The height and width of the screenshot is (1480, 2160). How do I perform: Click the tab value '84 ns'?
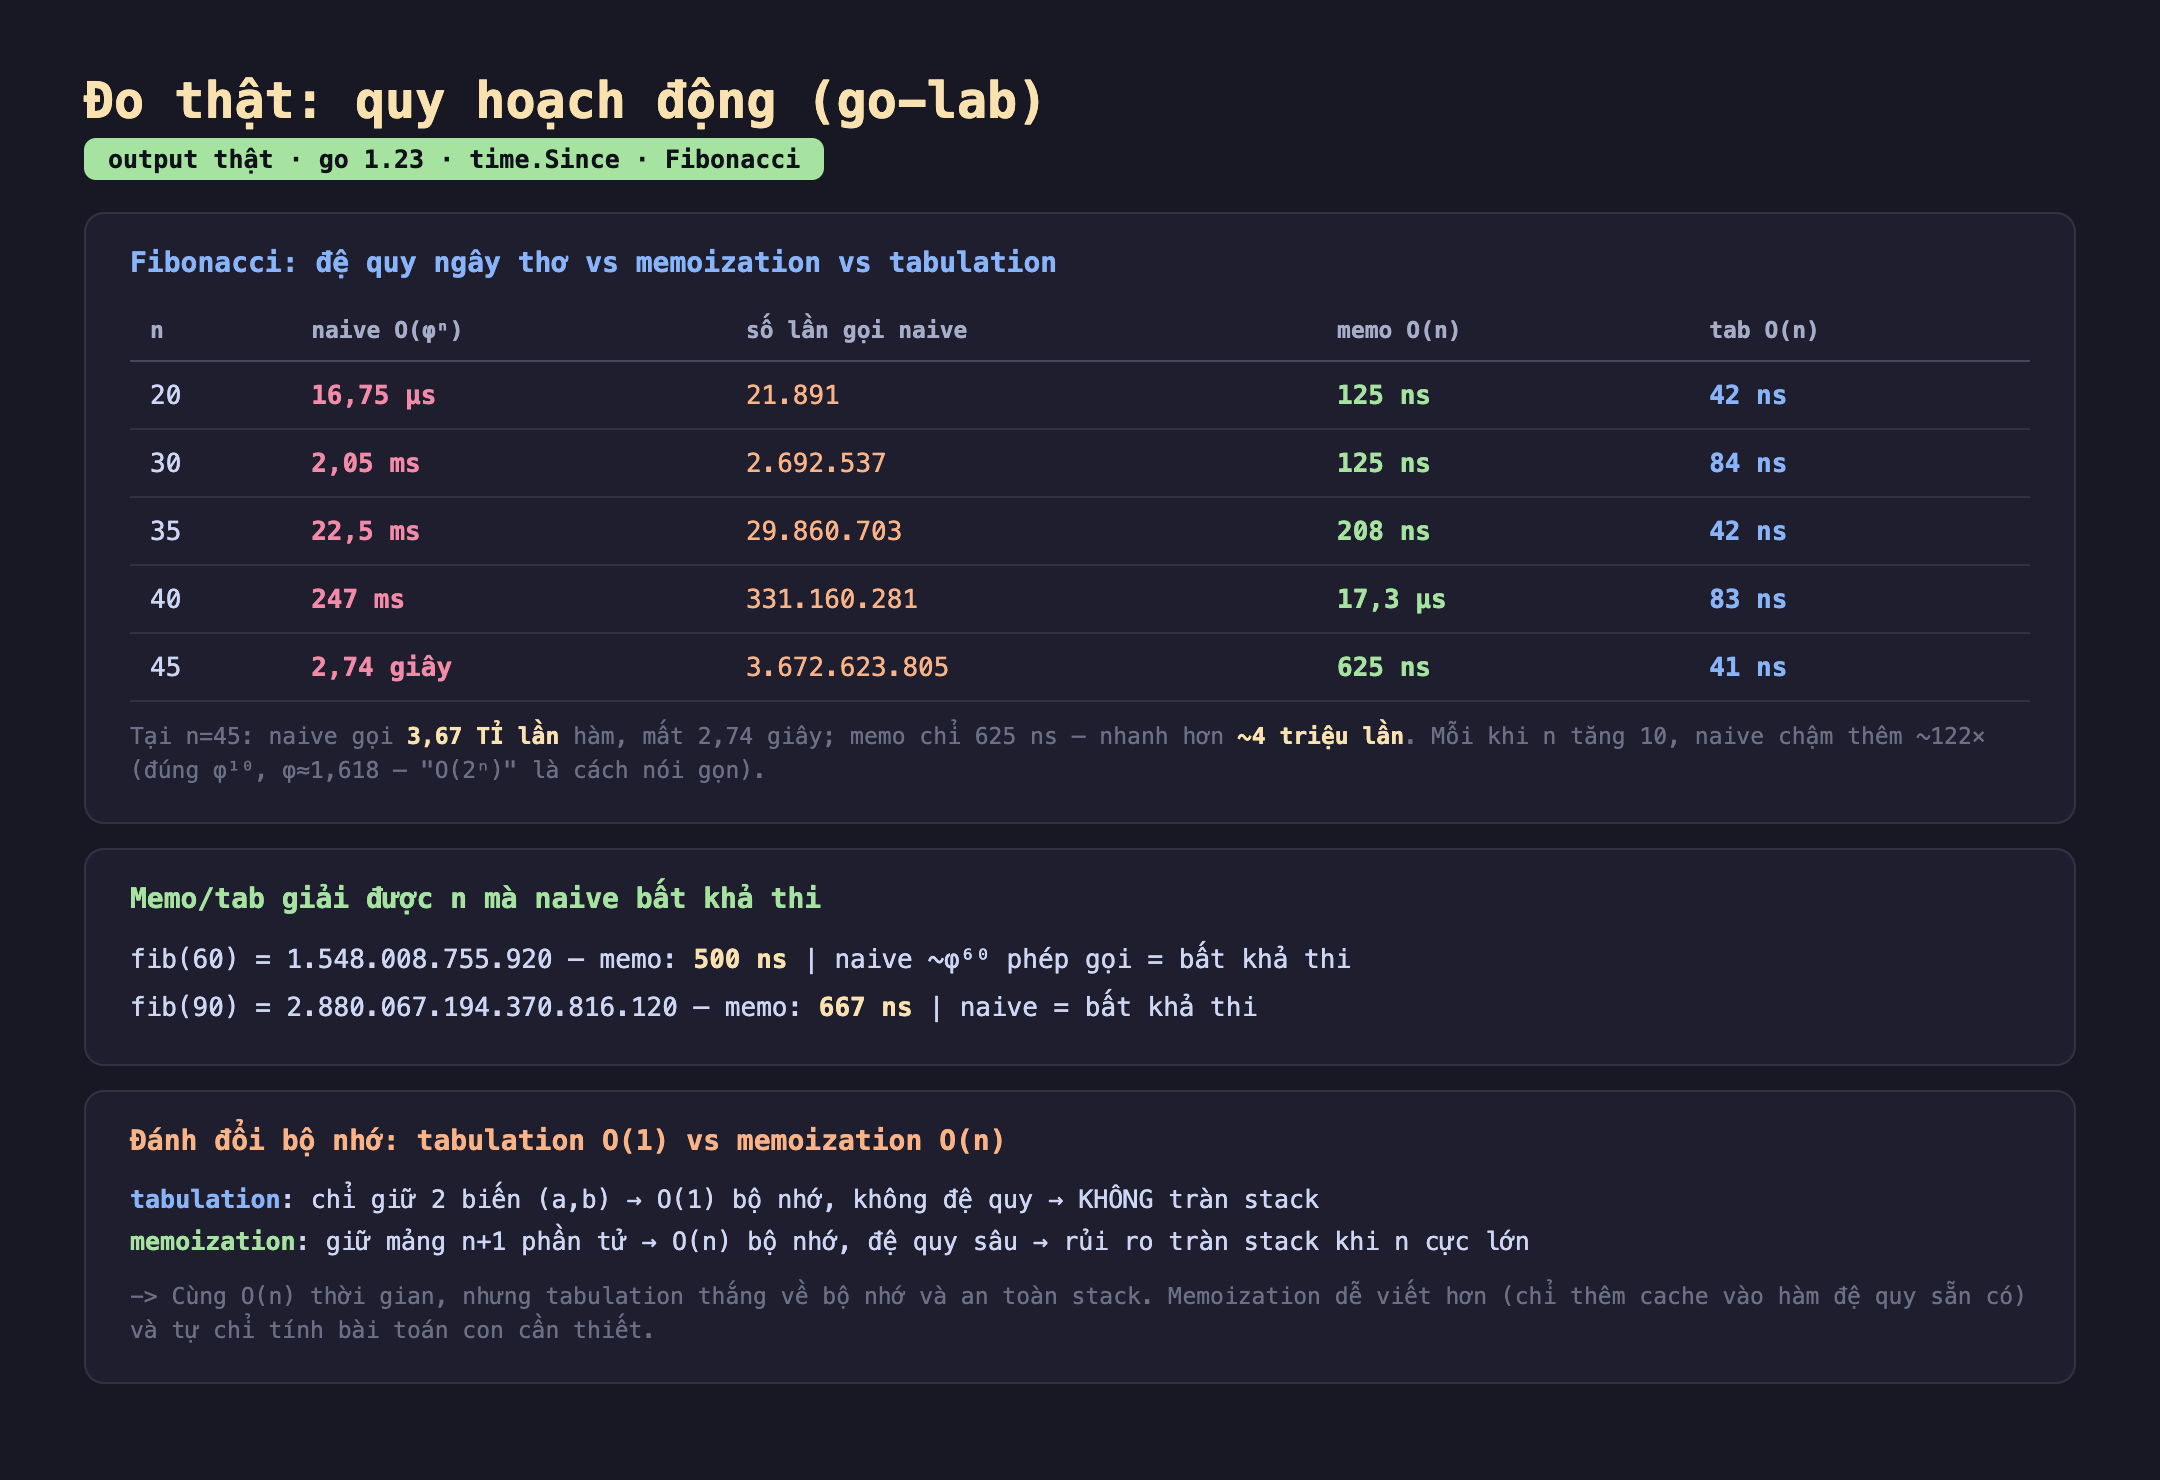[x=1747, y=463]
